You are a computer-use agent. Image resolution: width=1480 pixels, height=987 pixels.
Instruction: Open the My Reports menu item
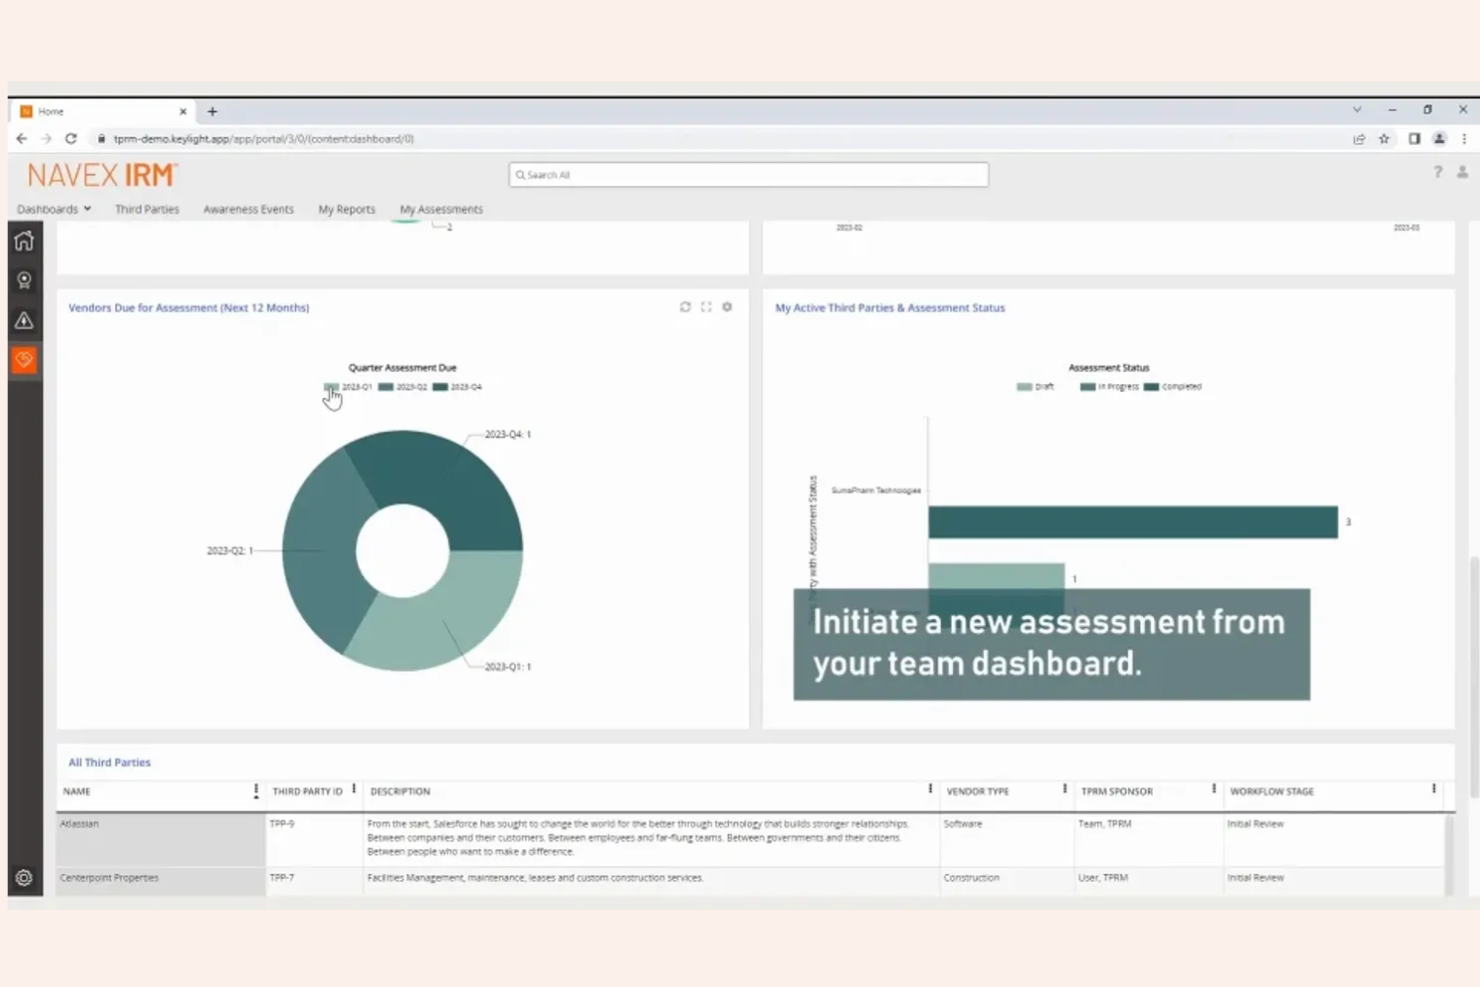click(346, 209)
